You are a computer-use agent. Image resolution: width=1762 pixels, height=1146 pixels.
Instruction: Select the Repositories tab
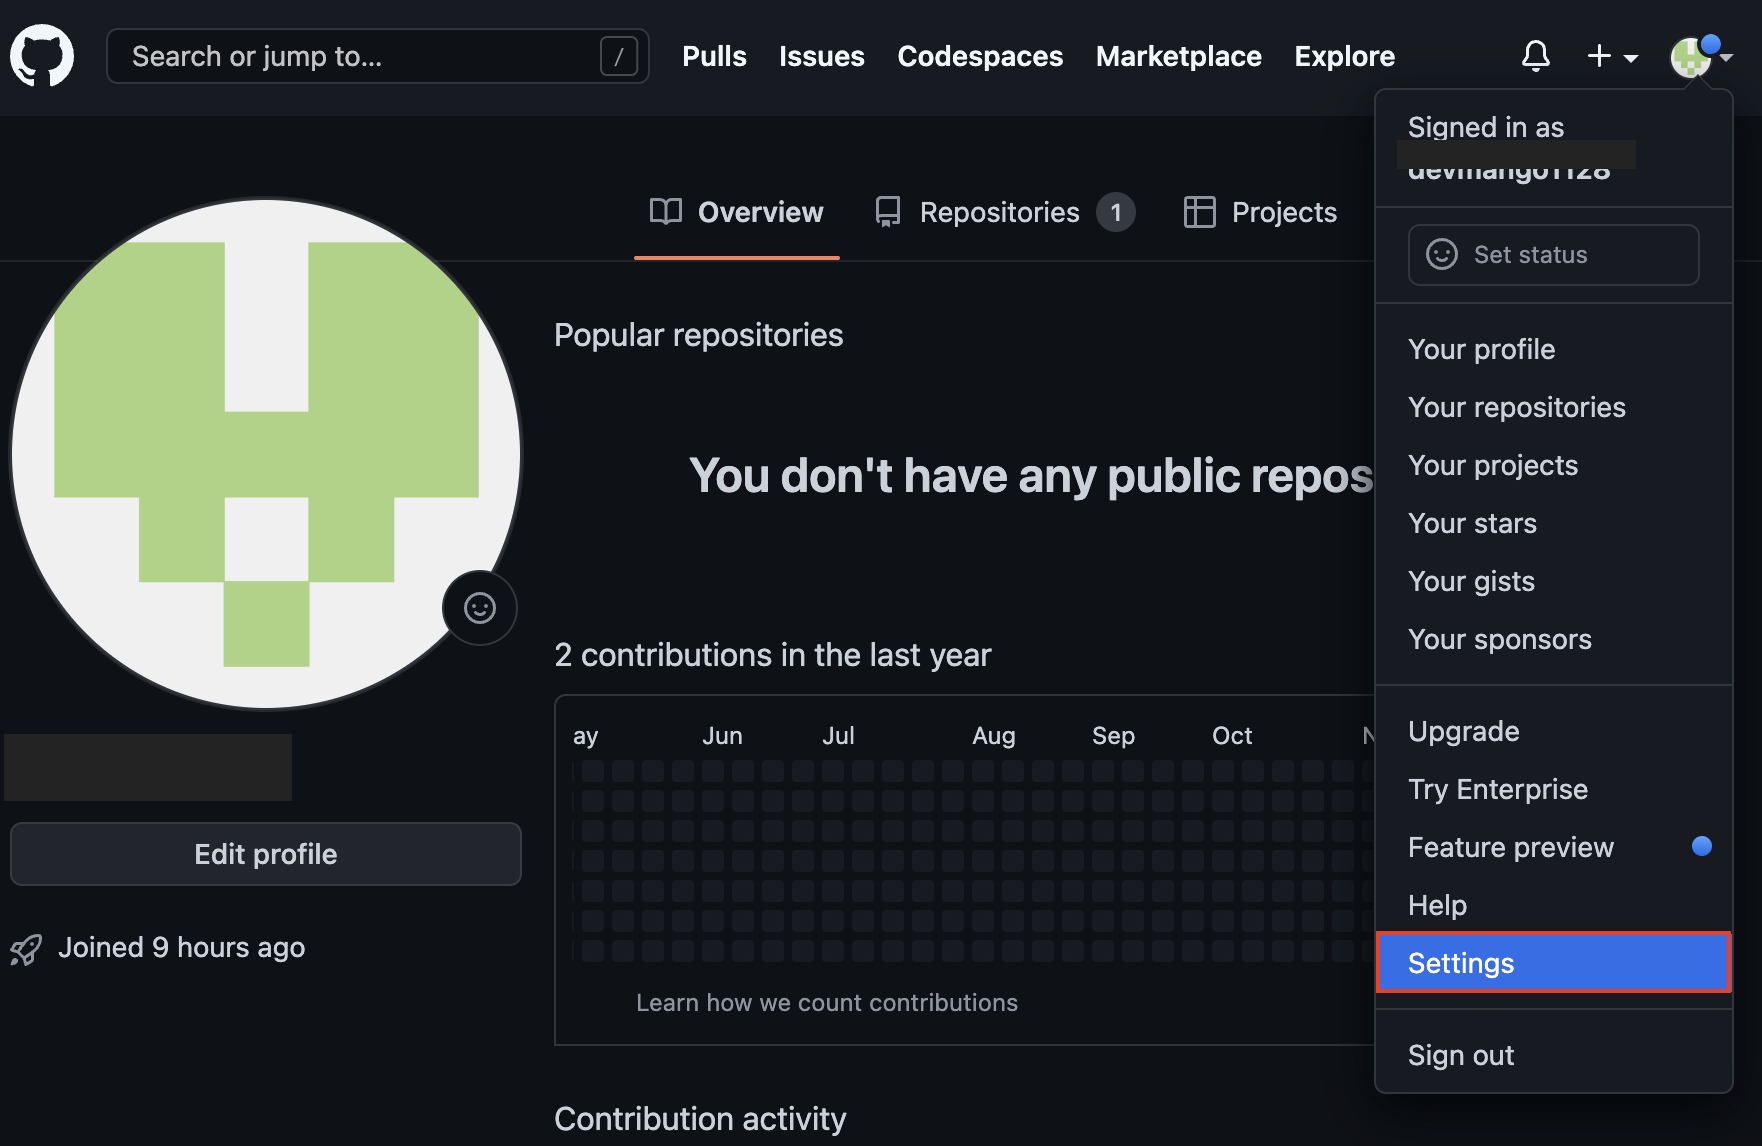pyautogui.click(x=1004, y=212)
